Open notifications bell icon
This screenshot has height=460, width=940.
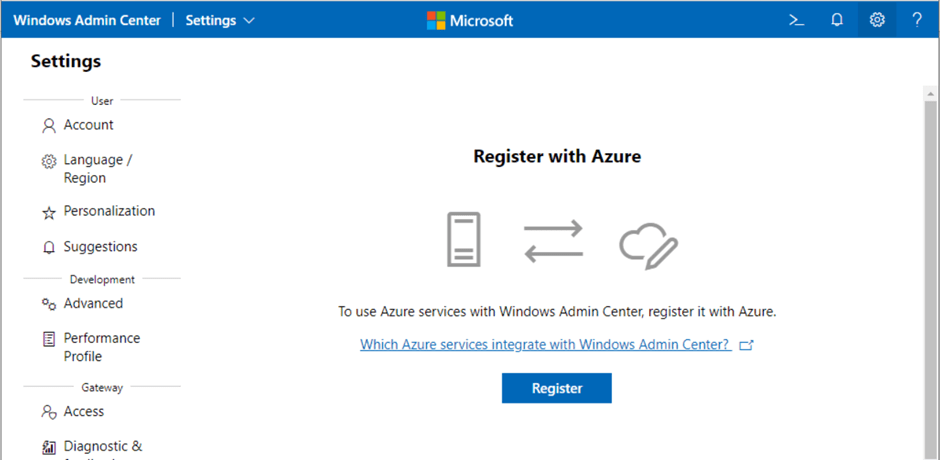click(x=837, y=20)
